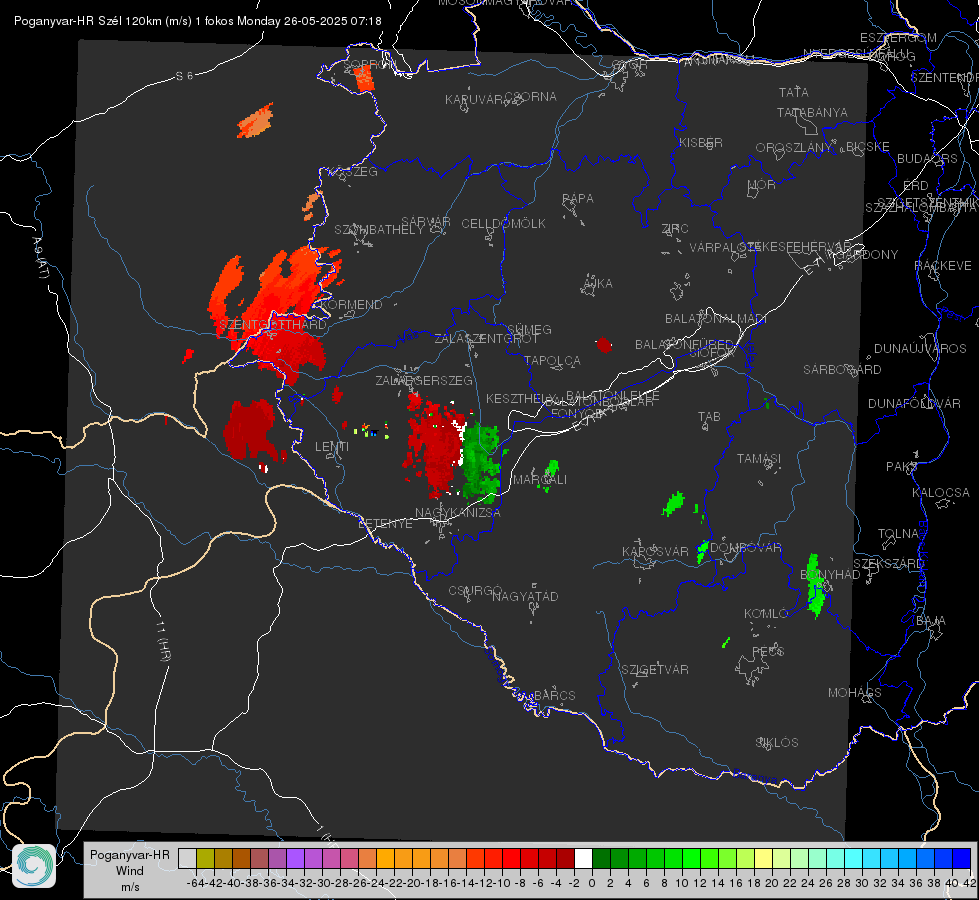Click the TAPOLCA label
This screenshot has width=979, height=900.
click(x=552, y=361)
